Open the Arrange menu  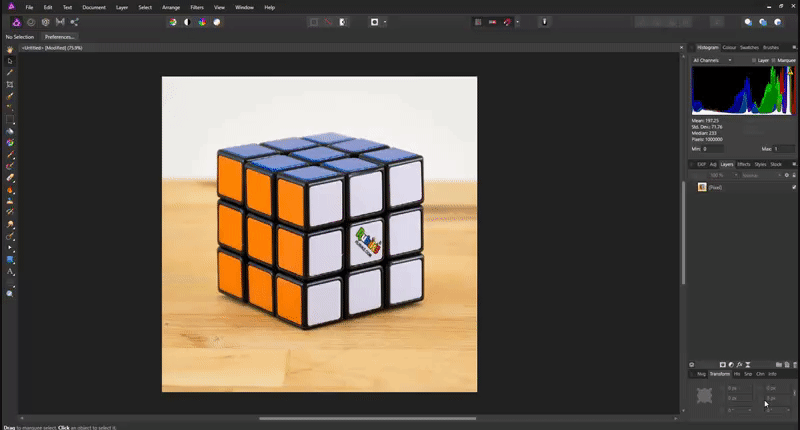(171, 8)
